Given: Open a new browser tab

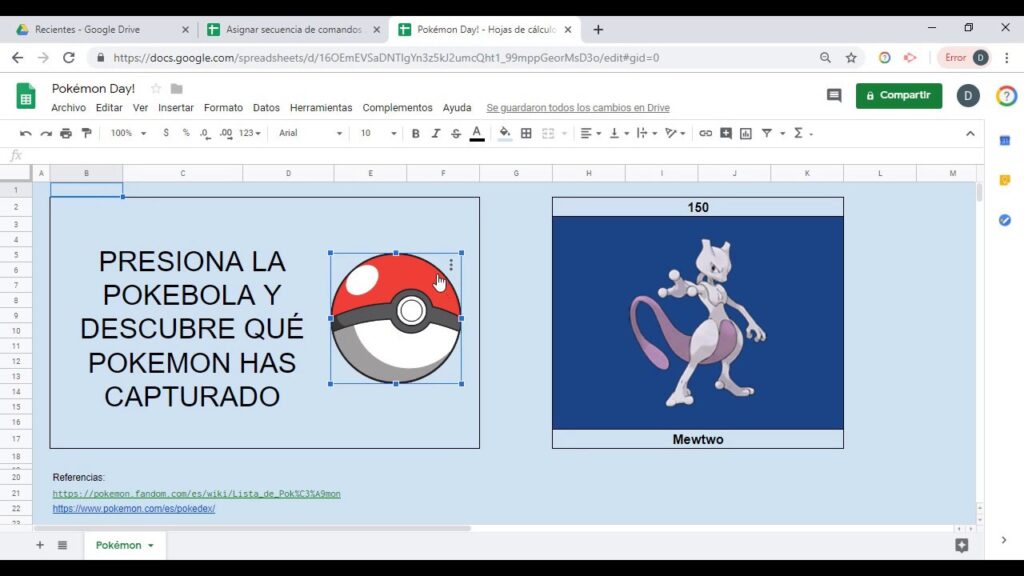Looking at the screenshot, I should pyautogui.click(x=598, y=29).
